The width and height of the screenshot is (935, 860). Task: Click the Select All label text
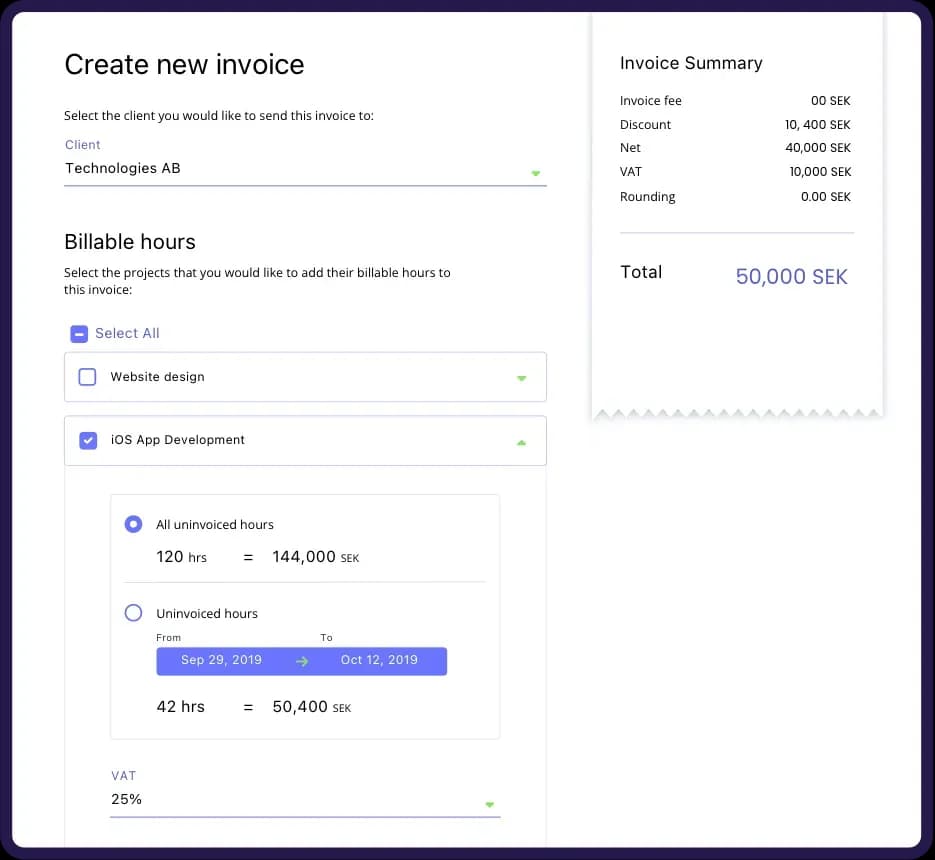coord(127,334)
